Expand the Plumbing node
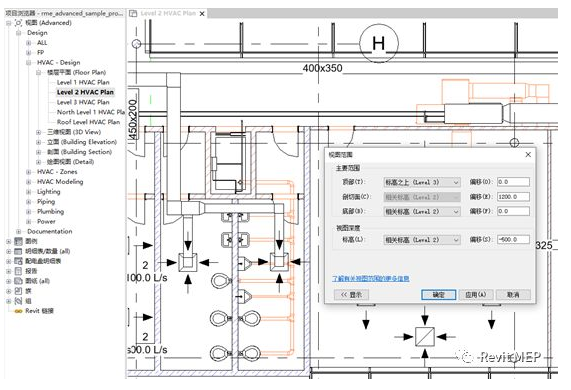This screenshot has height=390, width=571. [x=28, y=212]
